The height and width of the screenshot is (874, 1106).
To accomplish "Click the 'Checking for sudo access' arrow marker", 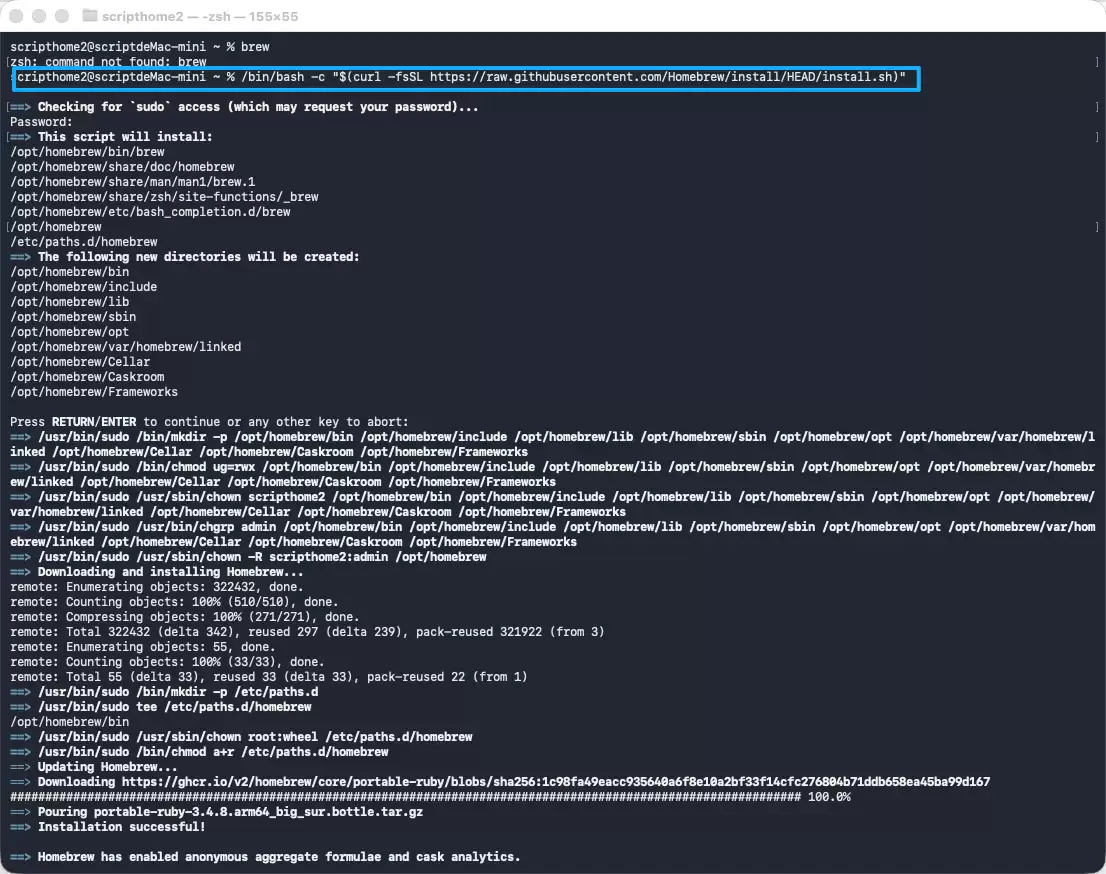I will pyautogui.click(x=20, y=107).
